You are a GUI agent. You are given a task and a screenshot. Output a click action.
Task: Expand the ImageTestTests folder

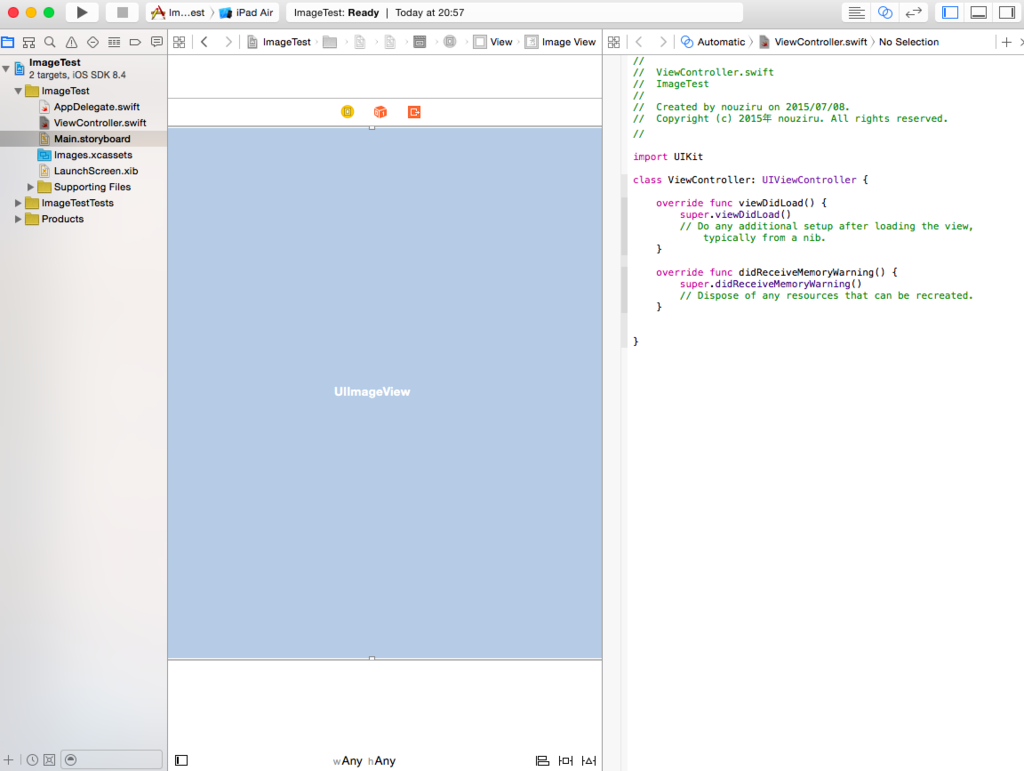(x=18, y=203)
